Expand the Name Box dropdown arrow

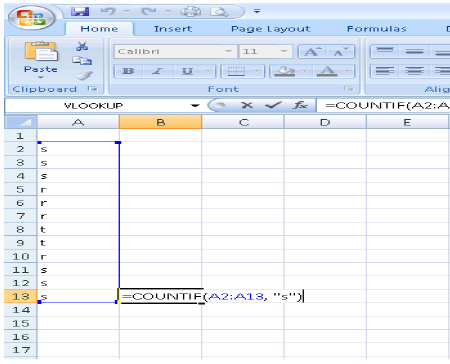coord(195,106)
